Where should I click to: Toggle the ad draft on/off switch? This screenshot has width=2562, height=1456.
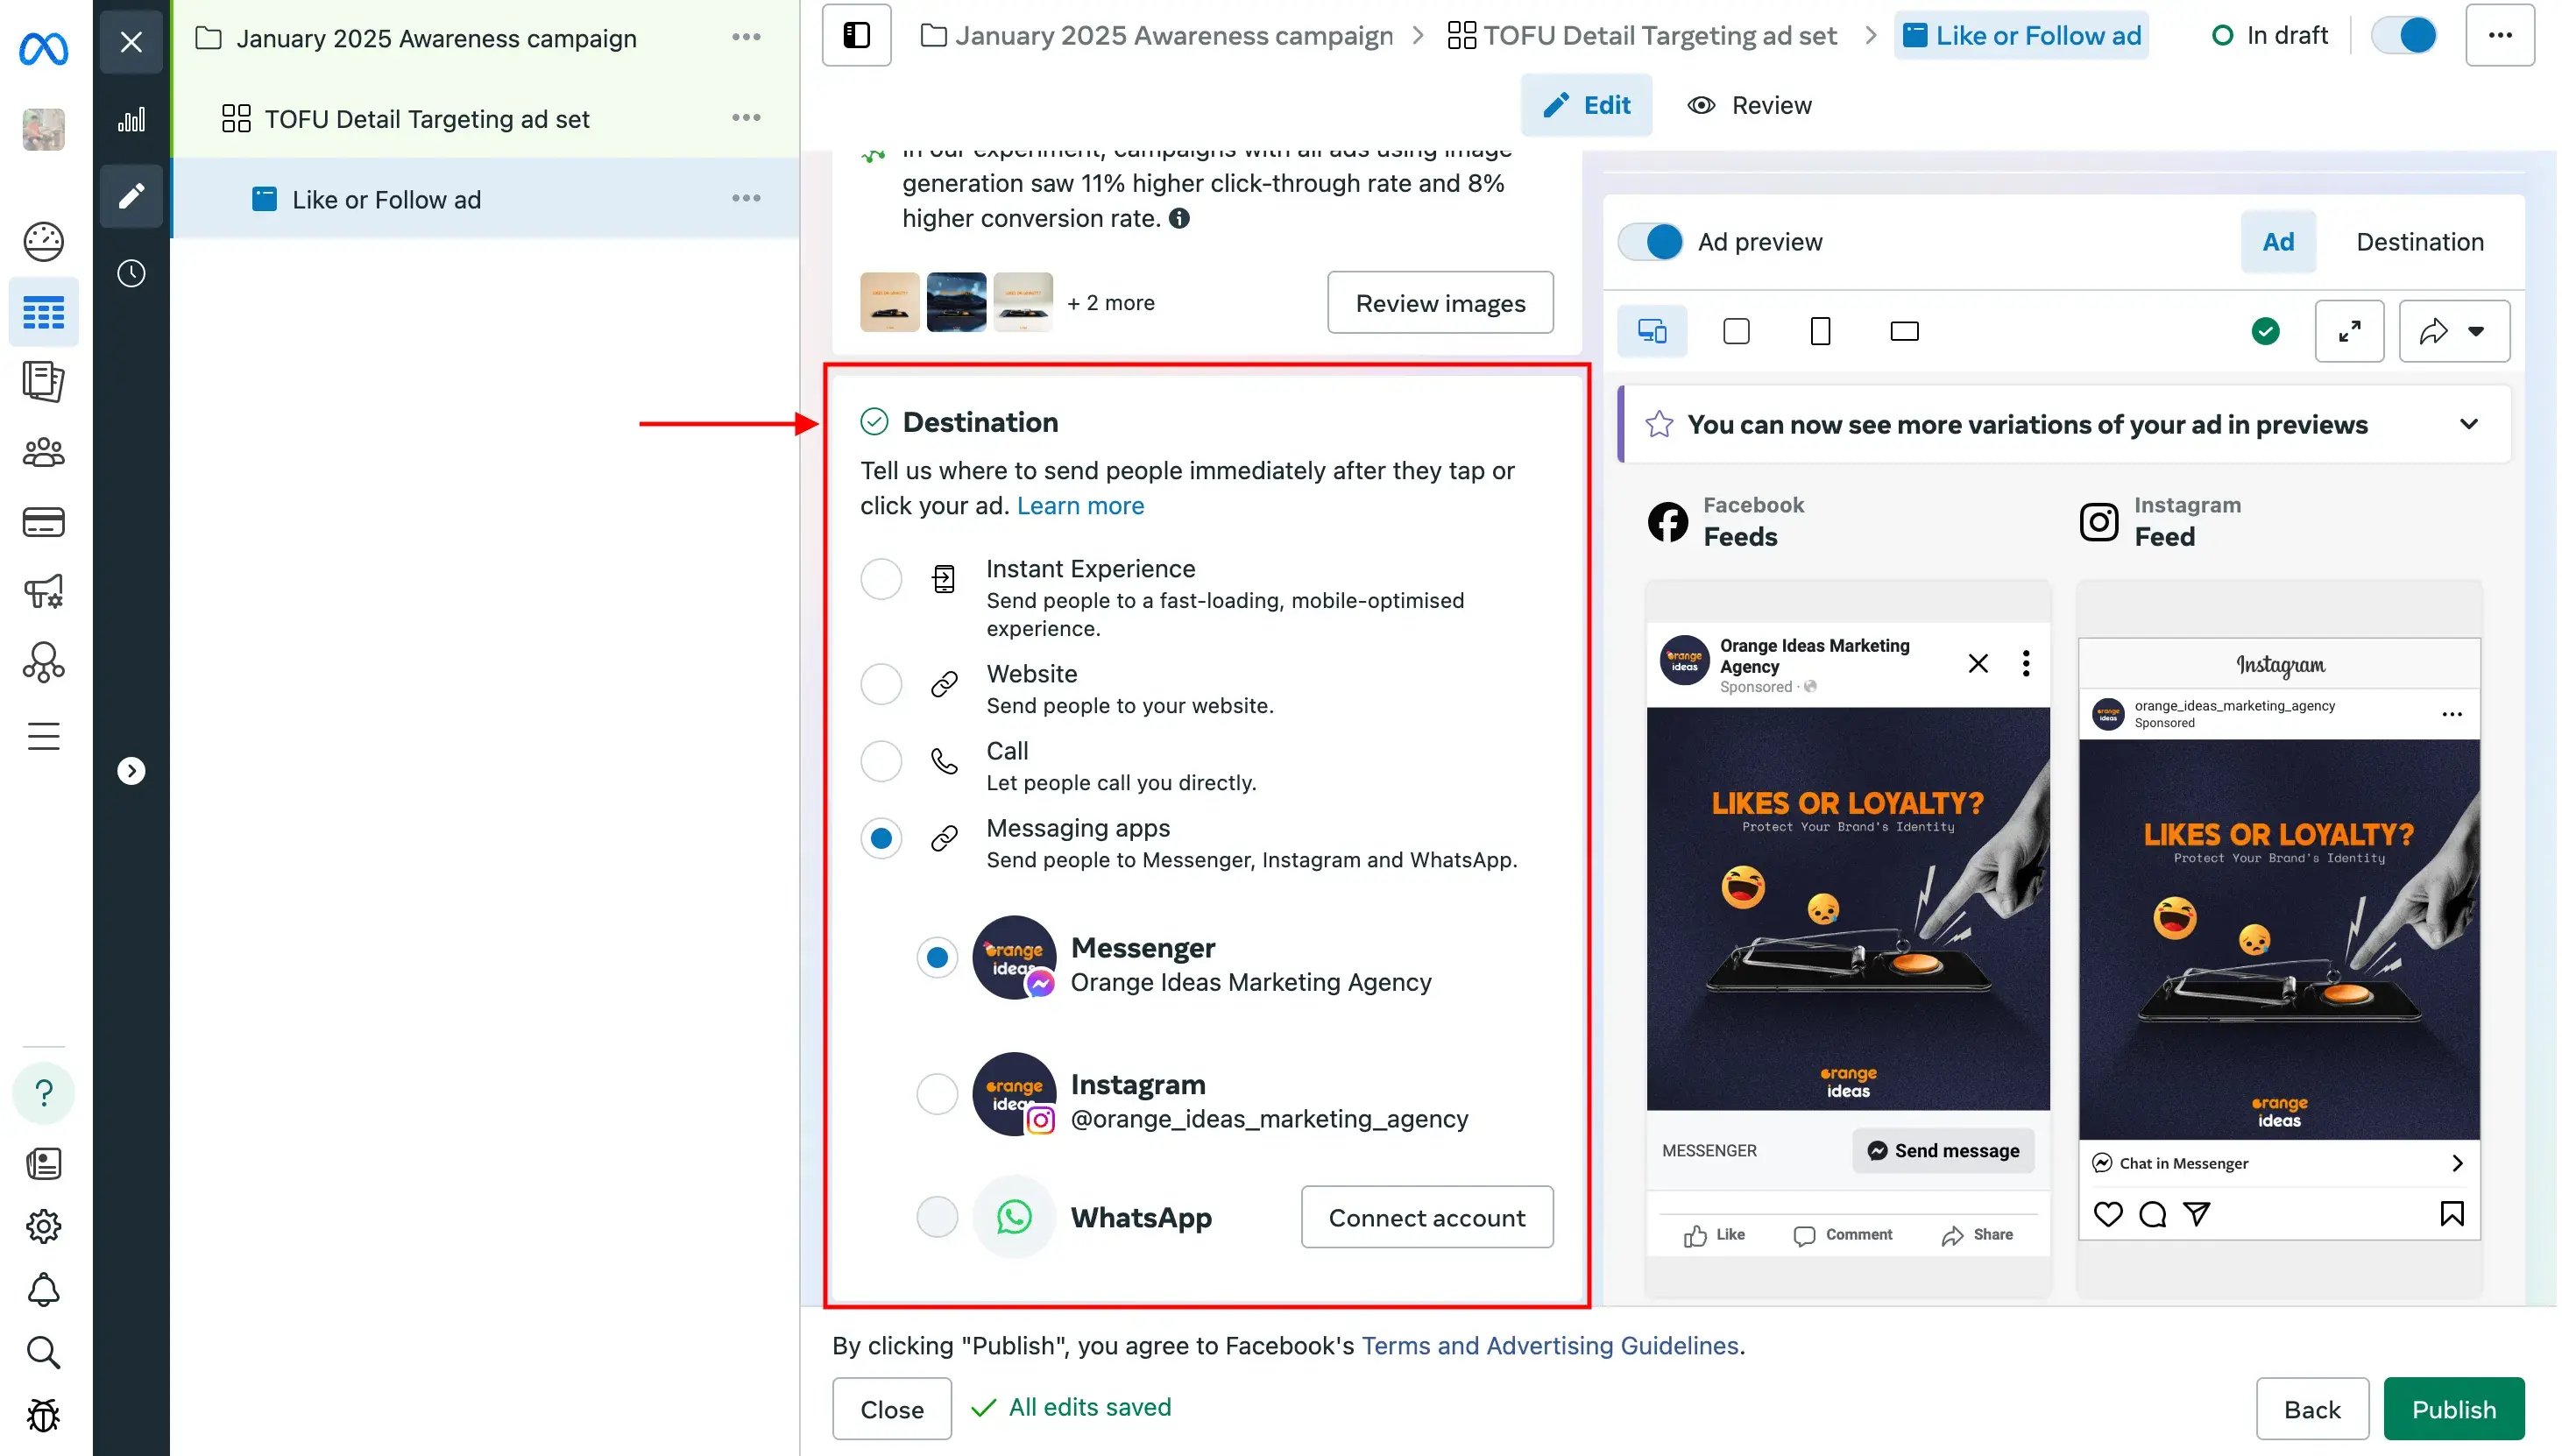tap(2407, 35)
